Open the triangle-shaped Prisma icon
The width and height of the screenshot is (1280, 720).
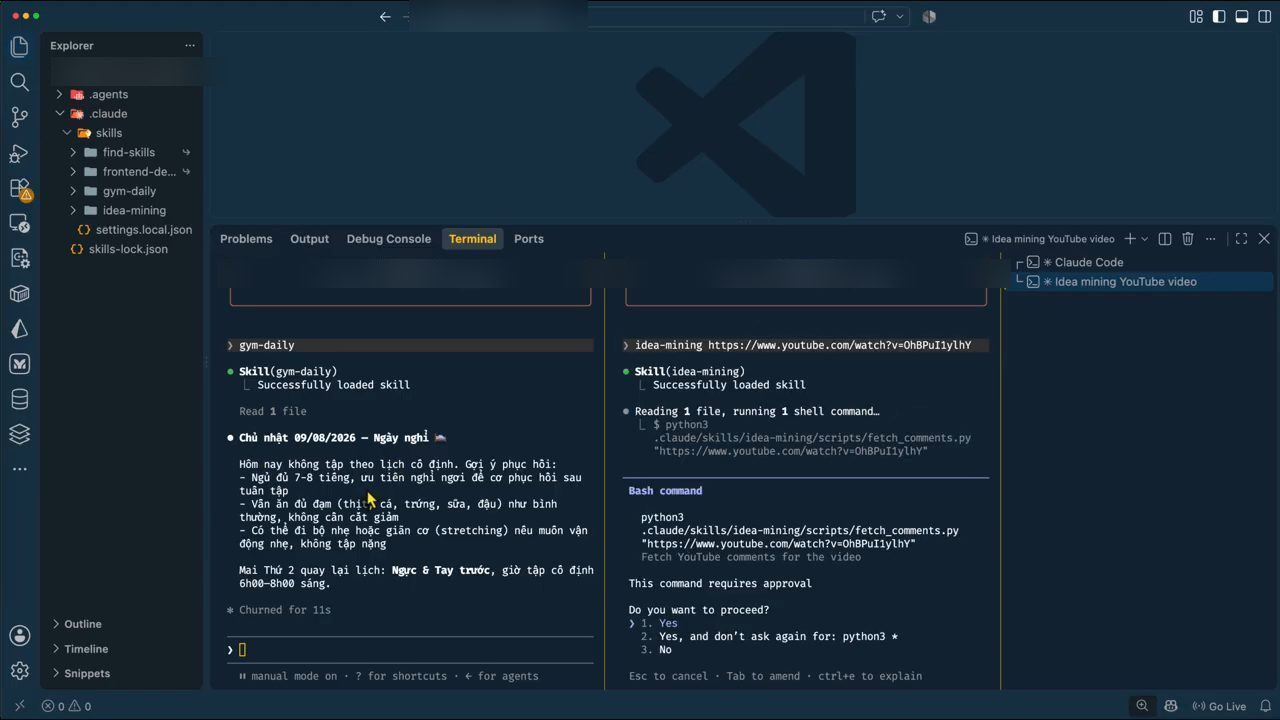coord(19,329)
